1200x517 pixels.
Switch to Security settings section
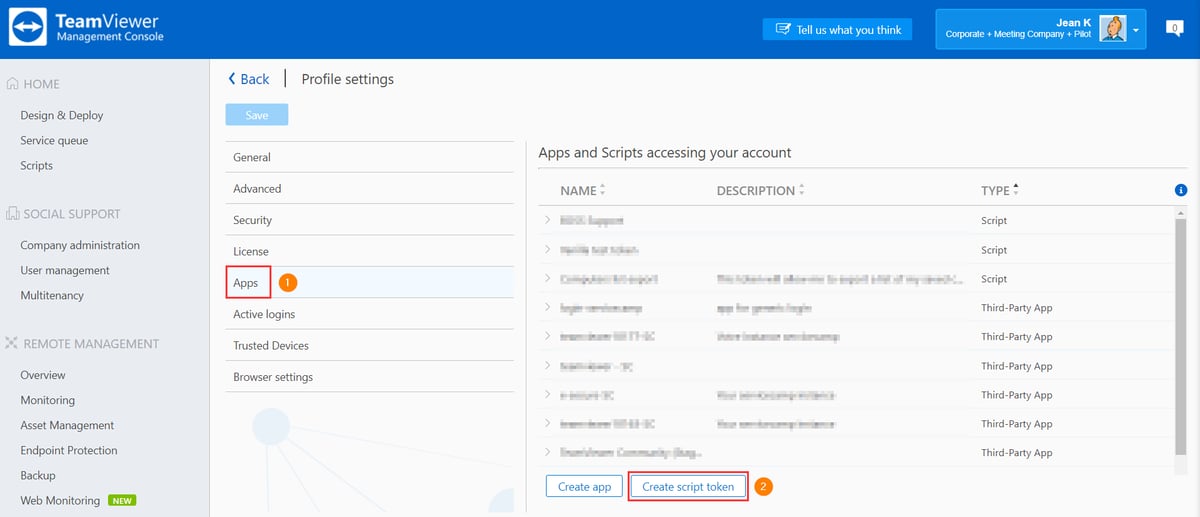pyautogui.click(x=252, y=220)
